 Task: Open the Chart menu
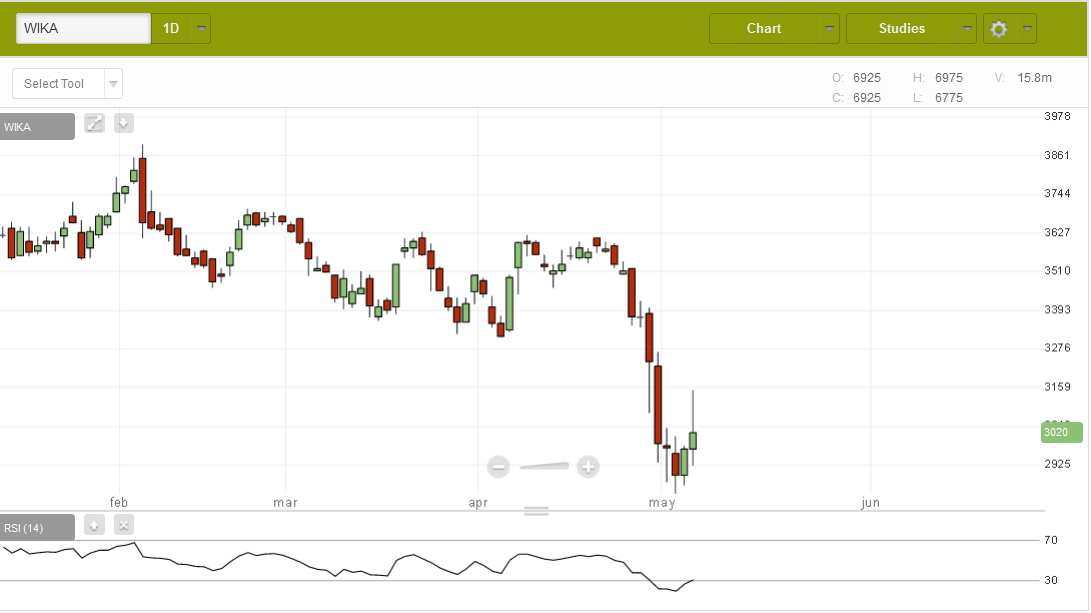[x=764, y=29]
